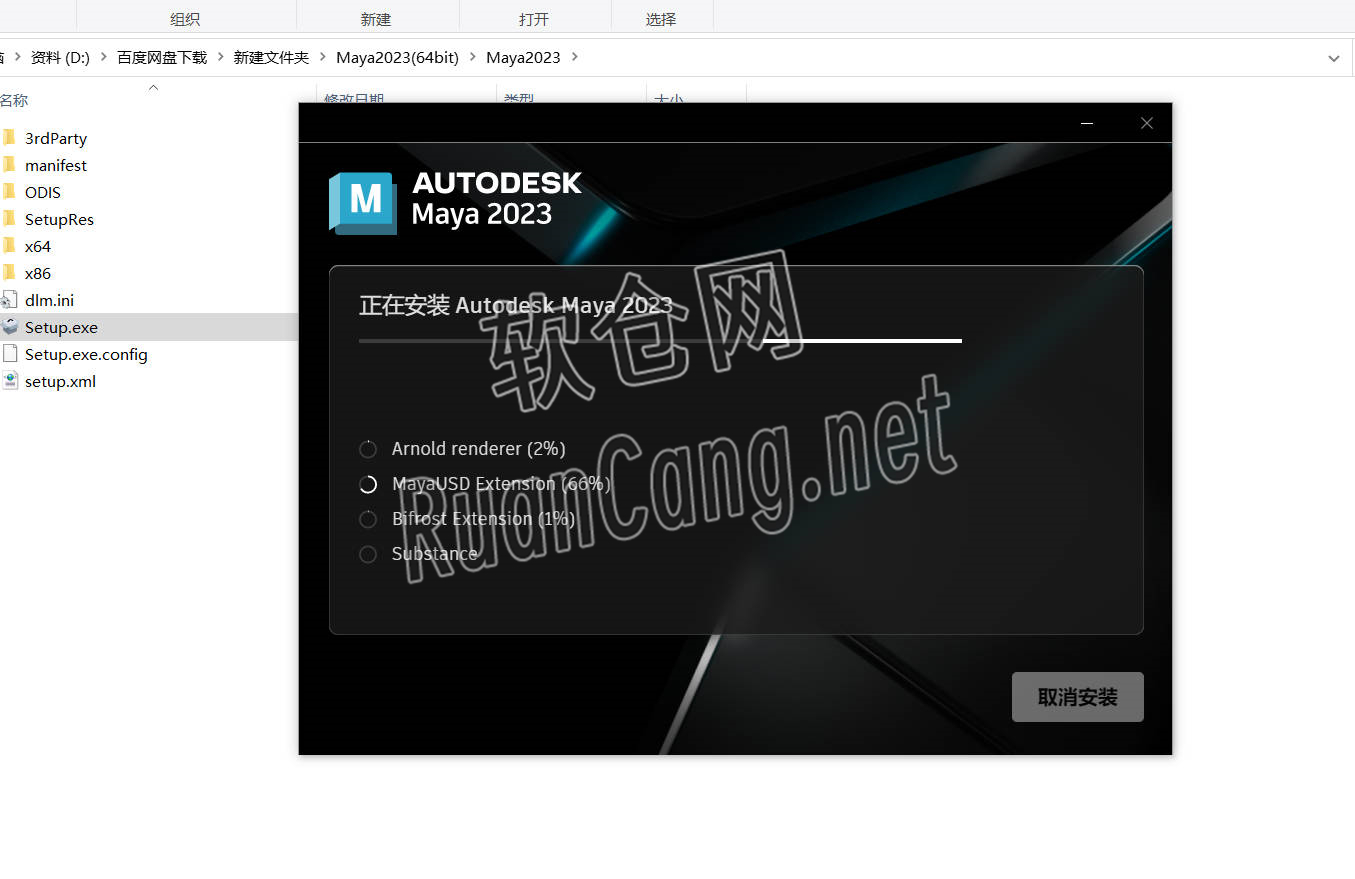1355x879 pixels.
Task: Click the ODIS folder icon
Action: click(x=9, y=192)
